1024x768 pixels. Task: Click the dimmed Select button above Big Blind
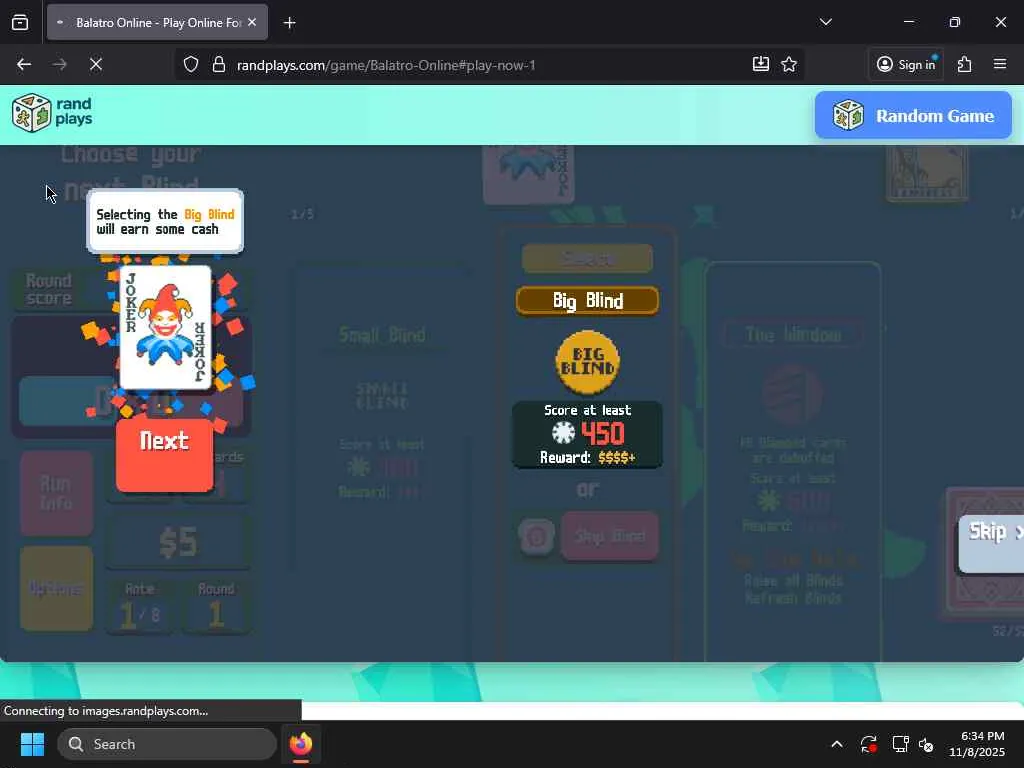(587, 259)
